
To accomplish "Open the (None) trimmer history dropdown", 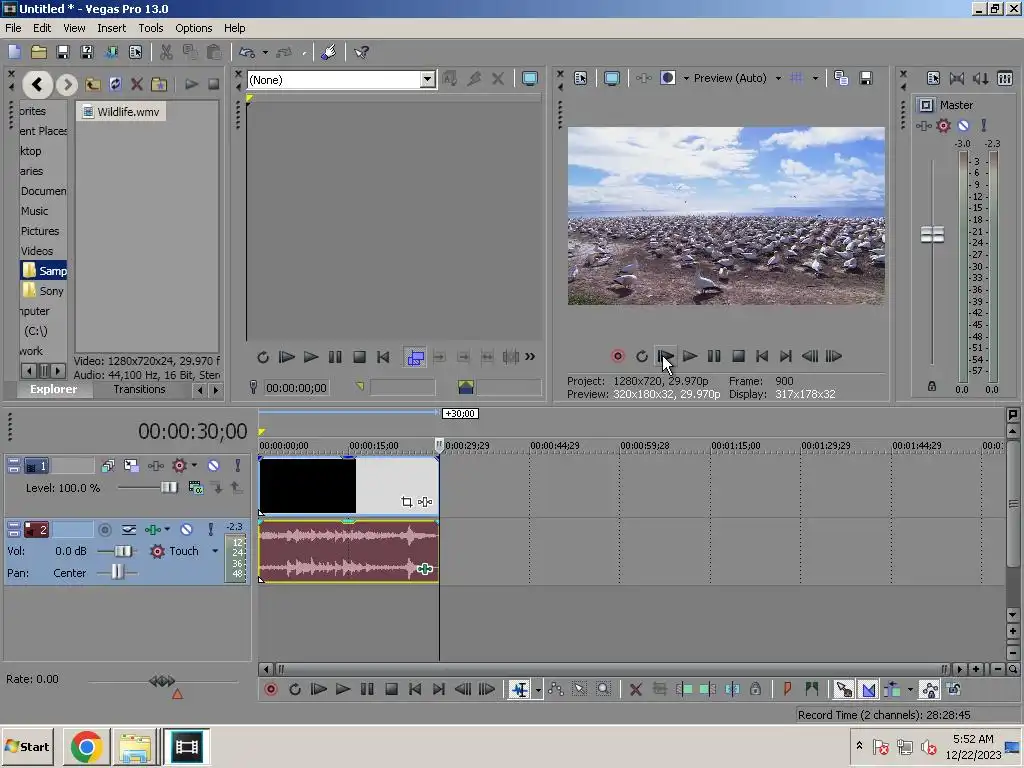I will click(427, 80).
